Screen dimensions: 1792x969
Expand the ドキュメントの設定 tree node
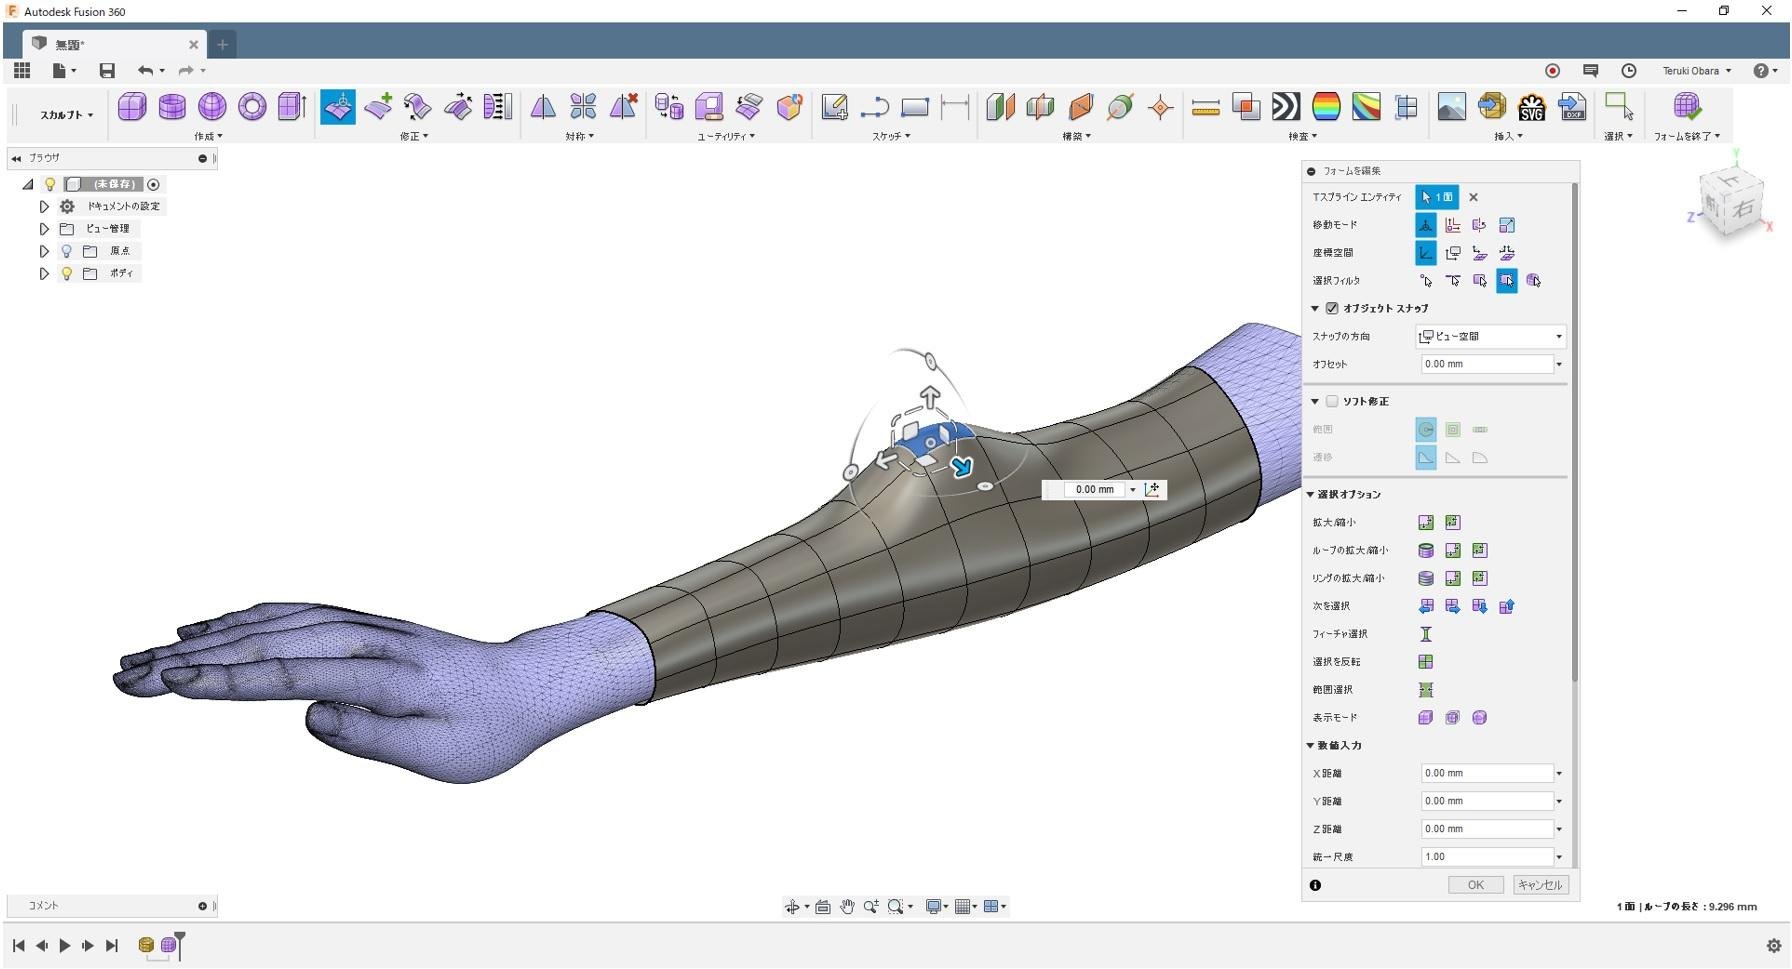pos(44,206)
